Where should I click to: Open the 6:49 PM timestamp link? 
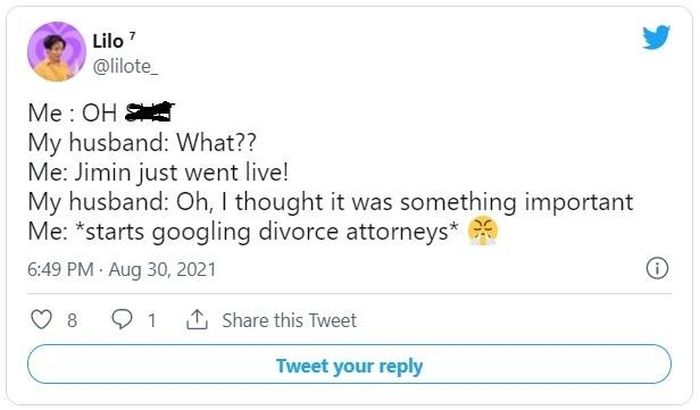pyautogui.click(x=60, y=269)
